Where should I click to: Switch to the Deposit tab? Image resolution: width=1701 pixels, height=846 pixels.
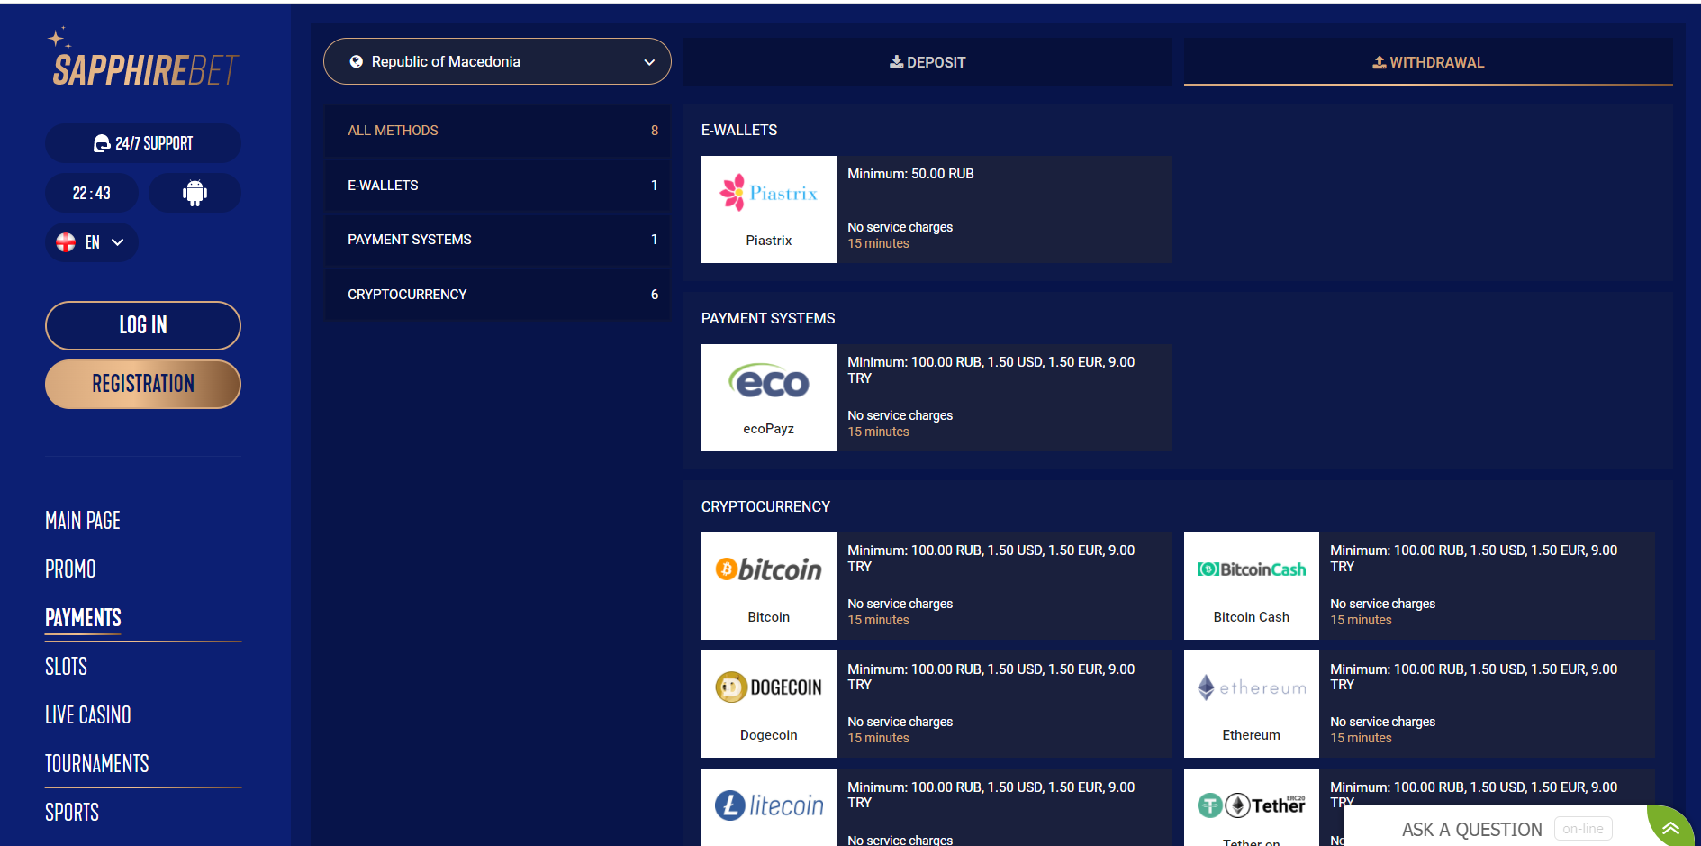[928, 62]
